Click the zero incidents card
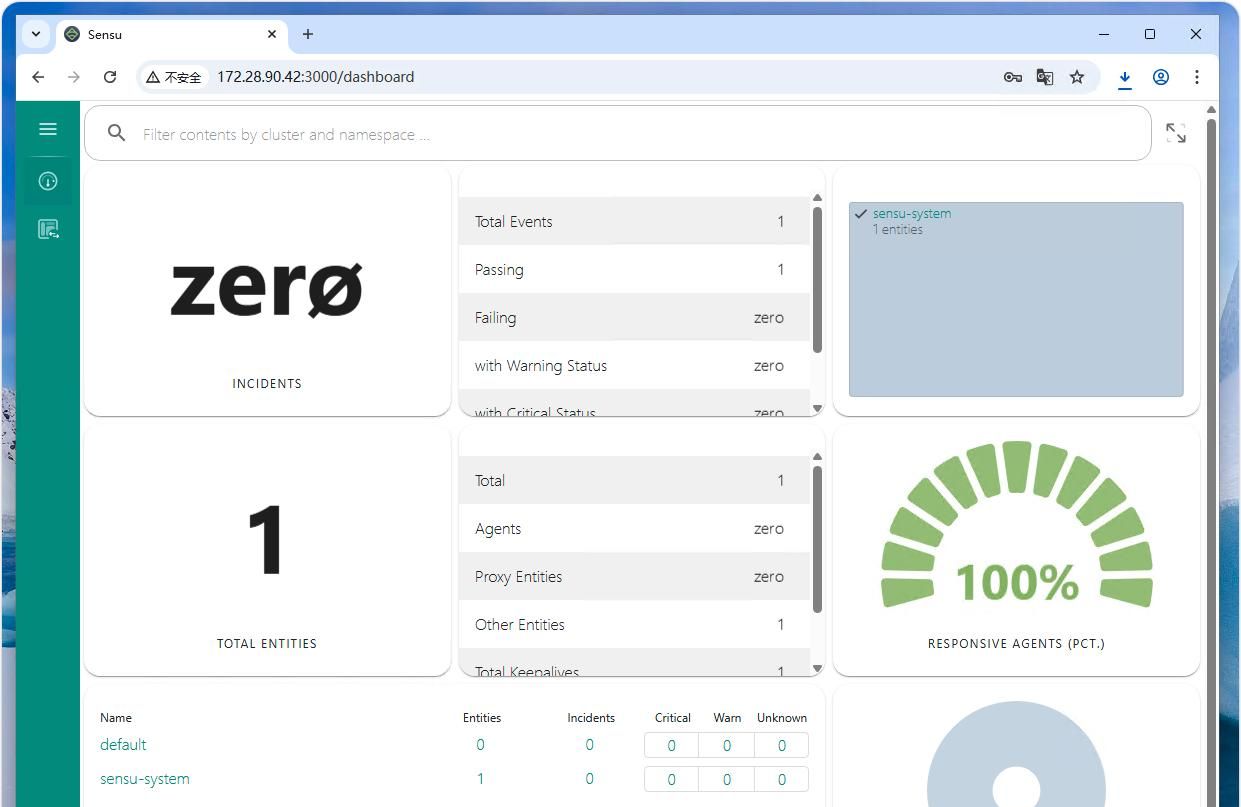The width and height of the screenshot is (1241, 807). coord(267,291)
